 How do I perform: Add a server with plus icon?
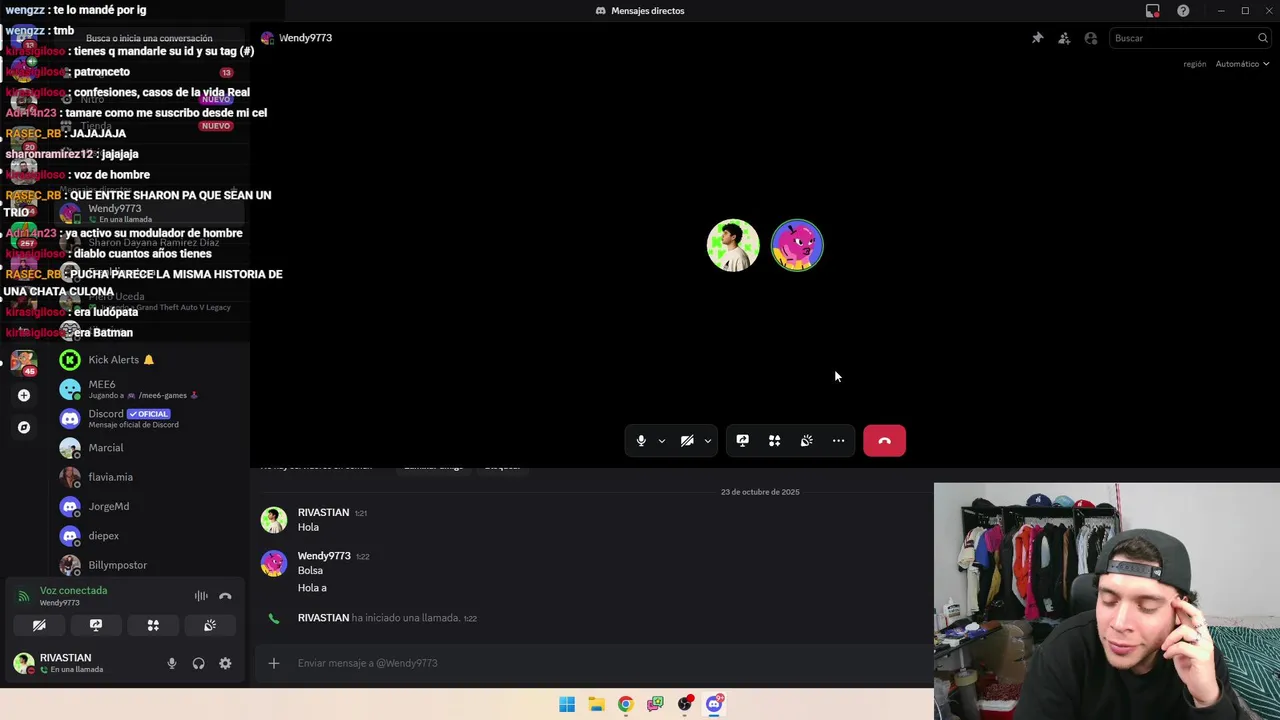[24, 395]
